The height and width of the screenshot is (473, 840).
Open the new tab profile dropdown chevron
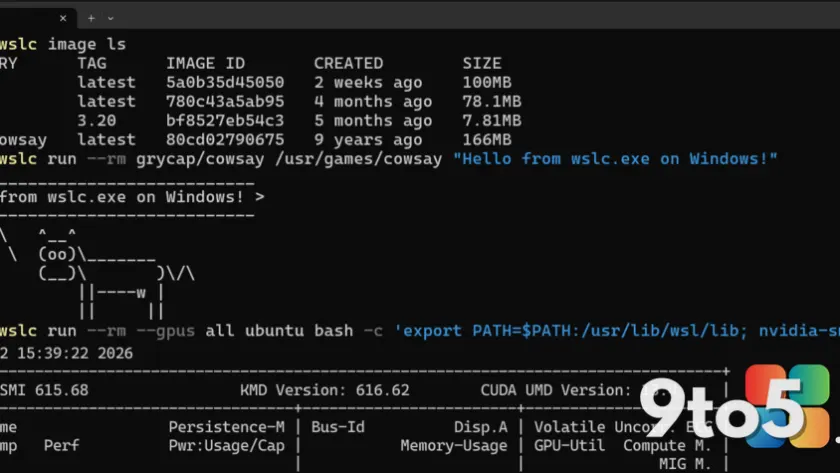click(x=110, y=18)
